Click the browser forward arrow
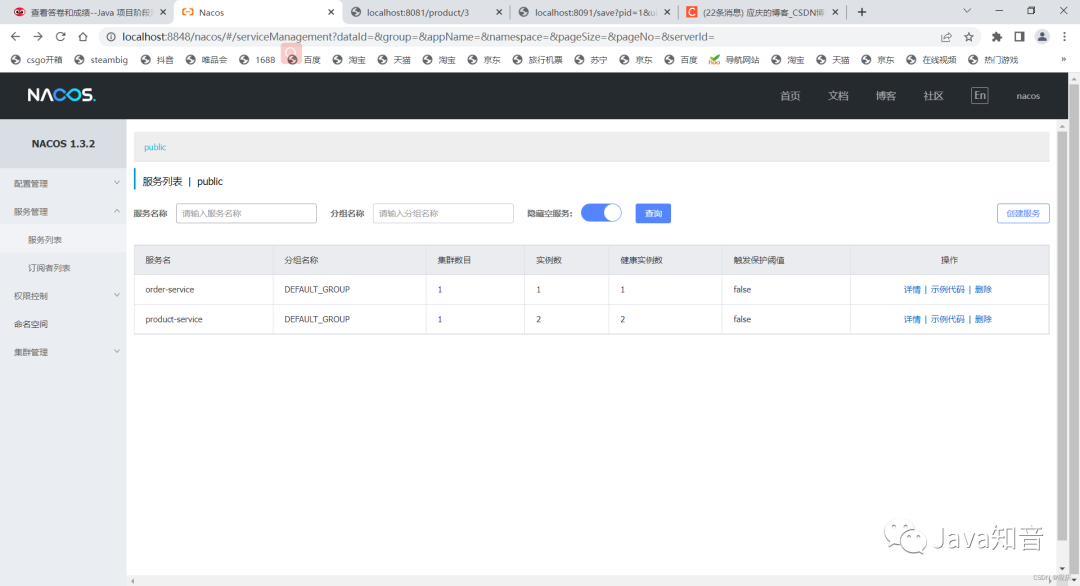This screenshot has height=586, width=1080. pos(38,36)
